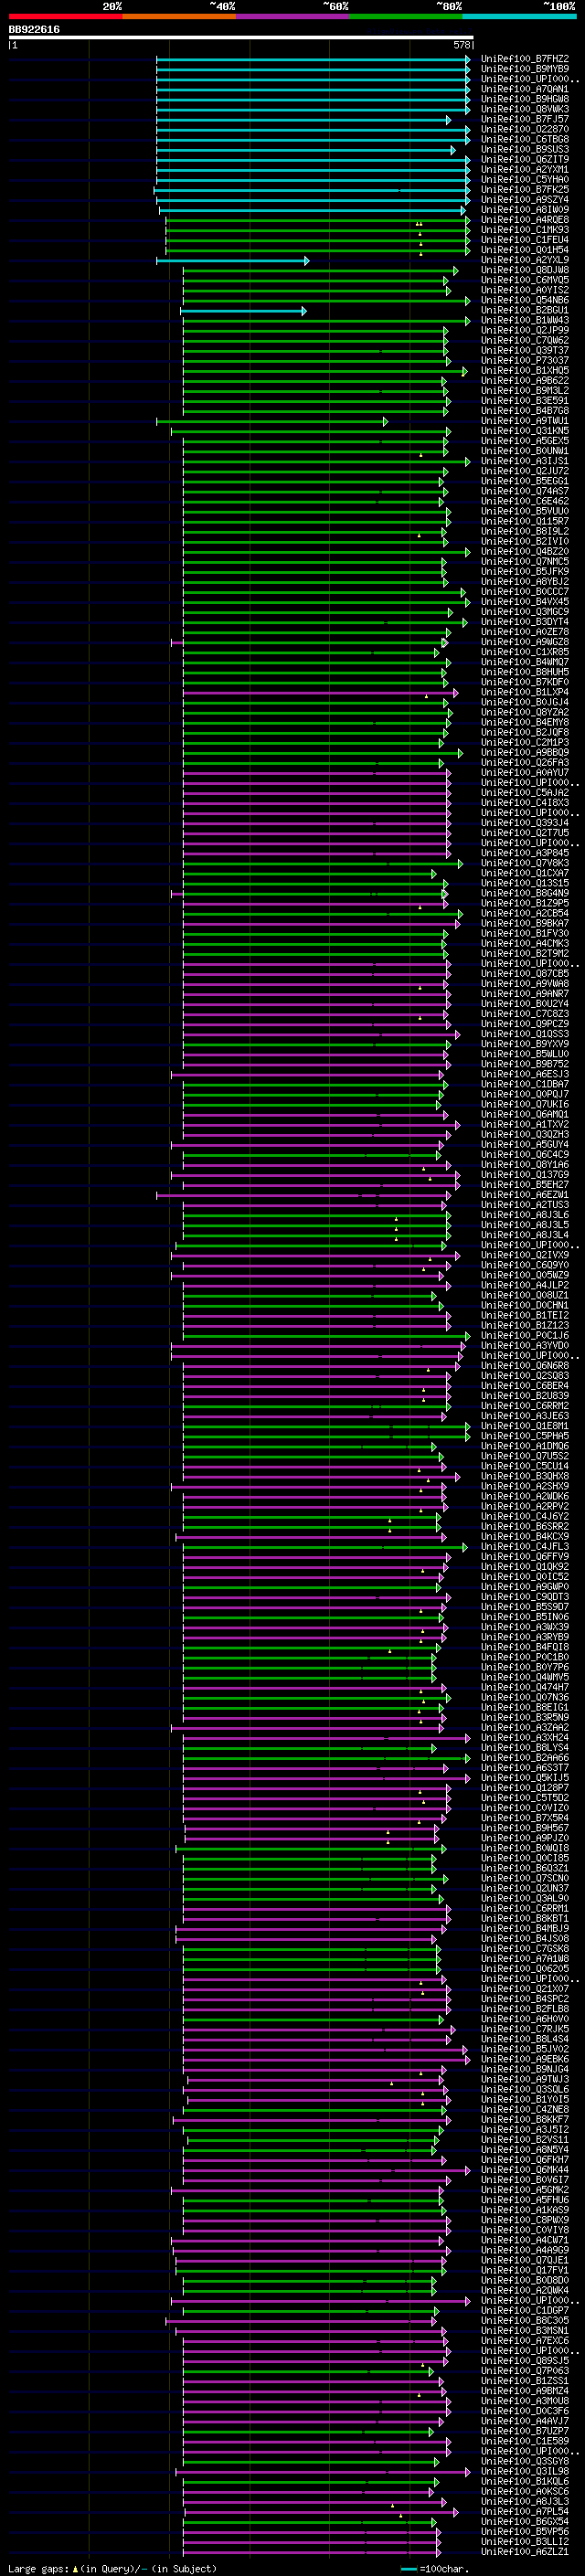Screen dimensions: 585x2576
Task: Open hit UniRef100_Q8VWK3
Action: (x=525, y=109)
